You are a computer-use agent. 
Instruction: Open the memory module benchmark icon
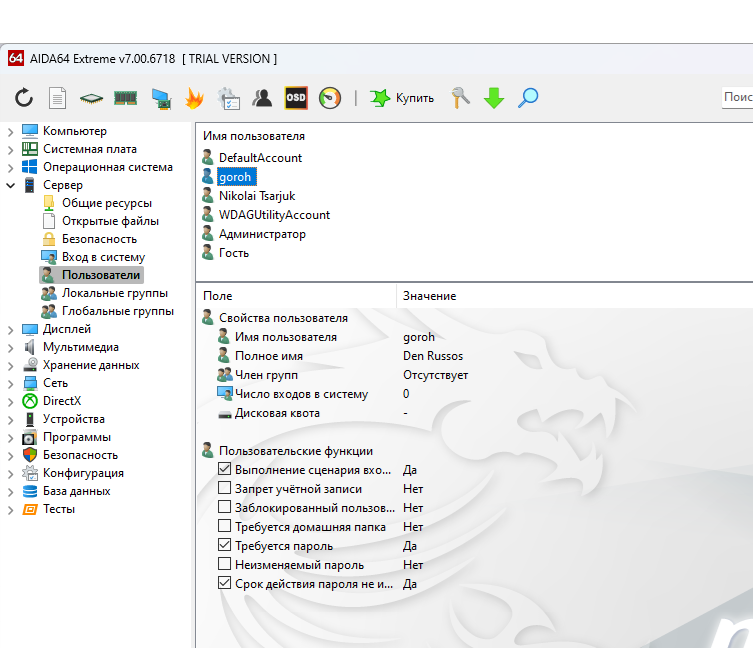(x=125, y=98)
